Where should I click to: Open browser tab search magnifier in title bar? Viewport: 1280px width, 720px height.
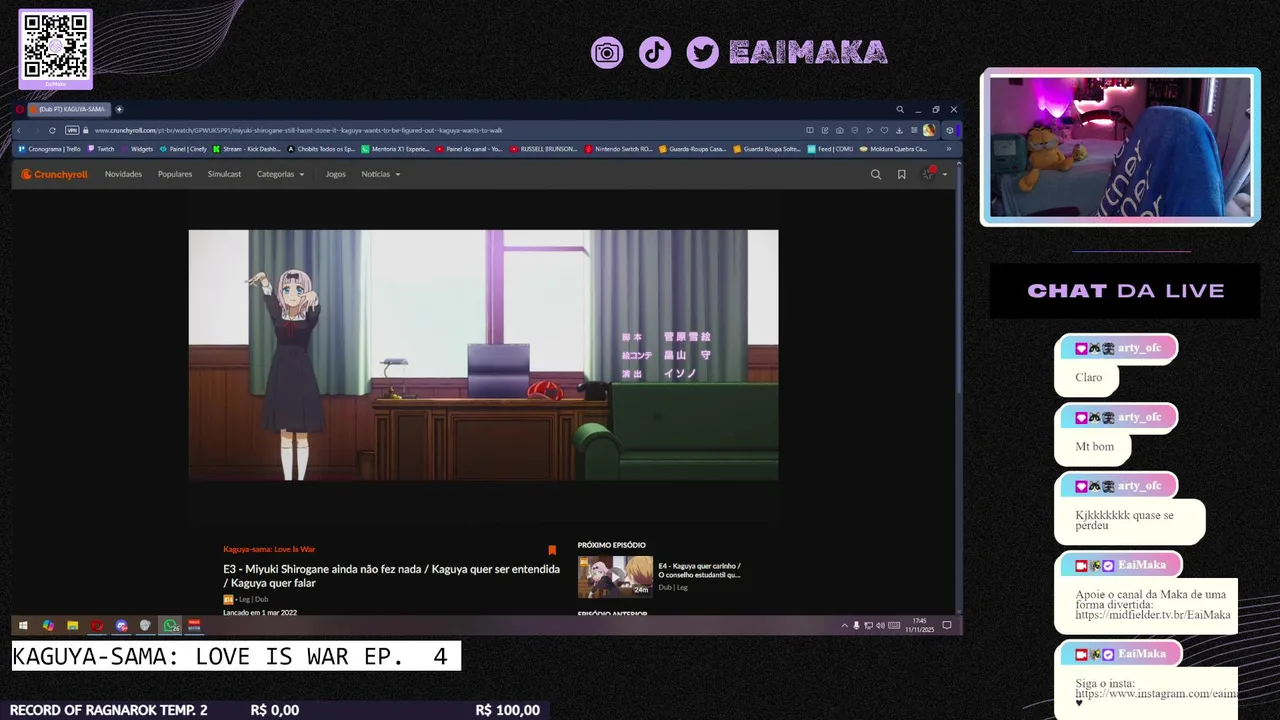[x=900, y=109]
